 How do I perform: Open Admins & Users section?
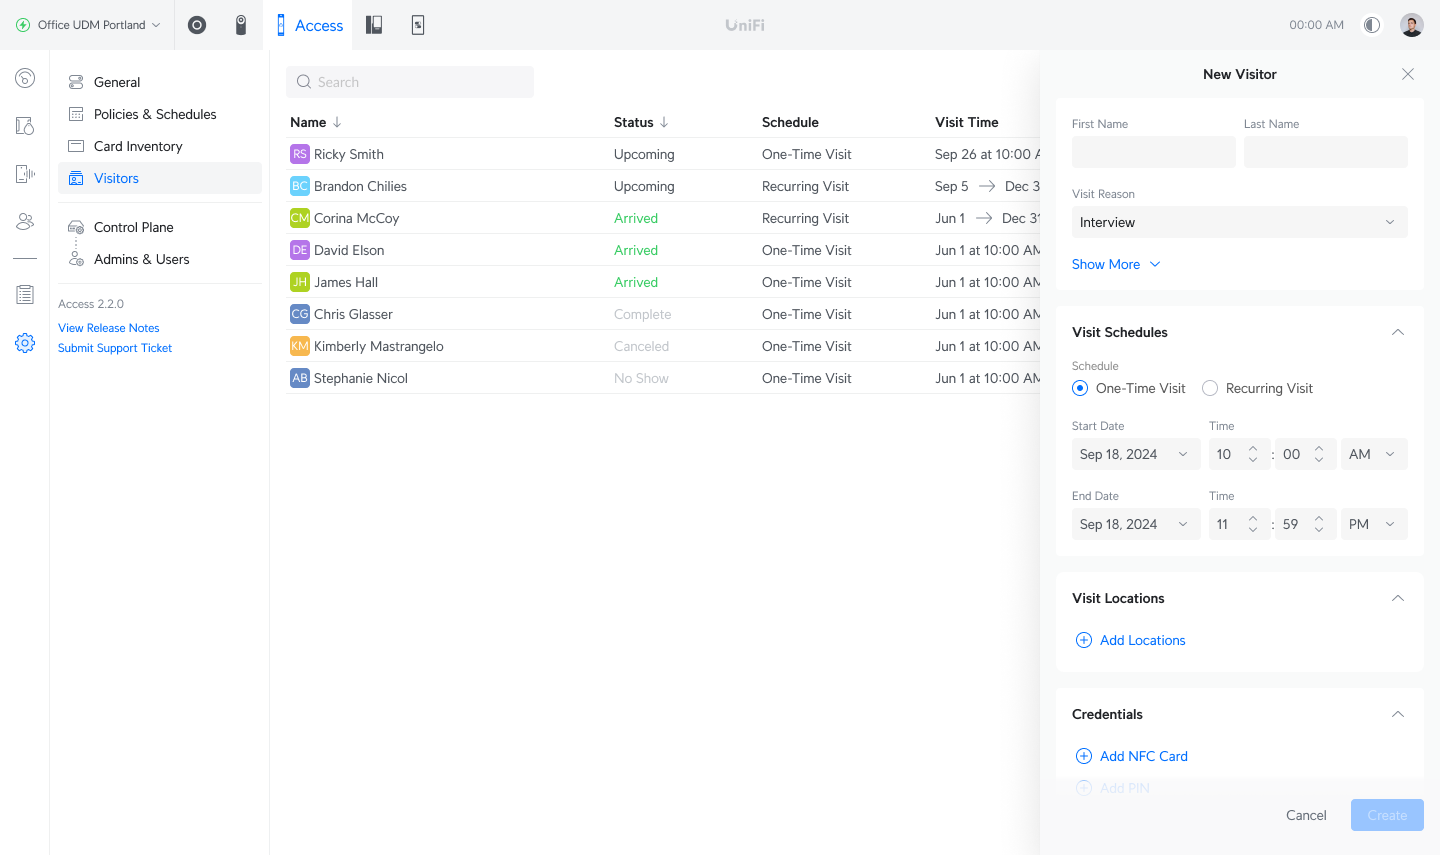tap(160, 259)
